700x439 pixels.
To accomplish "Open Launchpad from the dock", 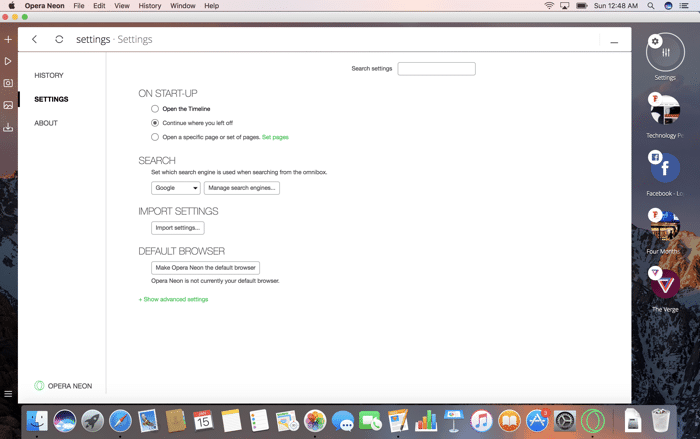I will coord(92,421).
